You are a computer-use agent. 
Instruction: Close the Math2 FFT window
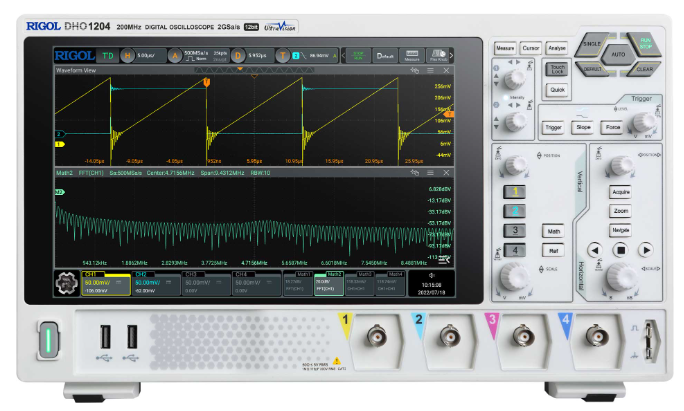pos(446,173)
